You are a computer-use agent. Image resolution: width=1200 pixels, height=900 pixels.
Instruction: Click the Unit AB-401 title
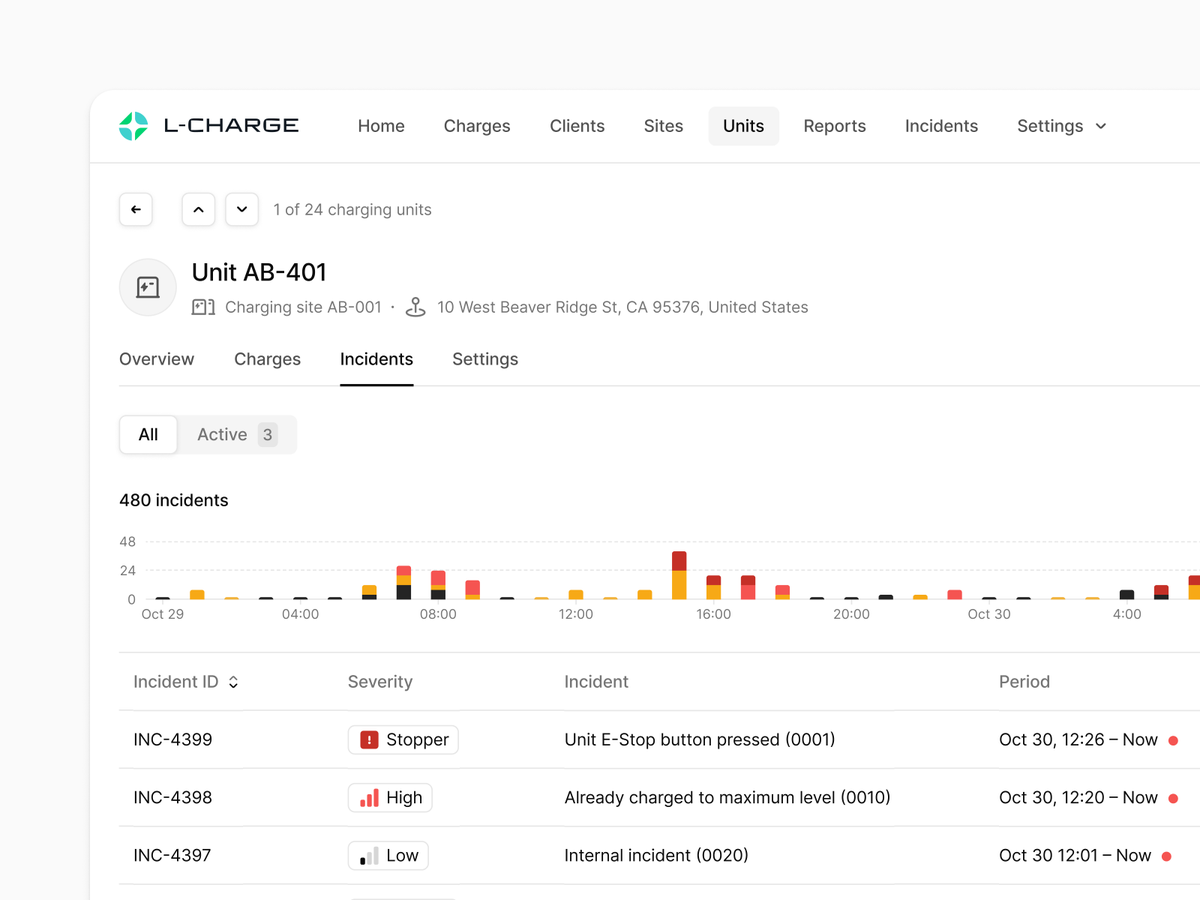[259, 272]
